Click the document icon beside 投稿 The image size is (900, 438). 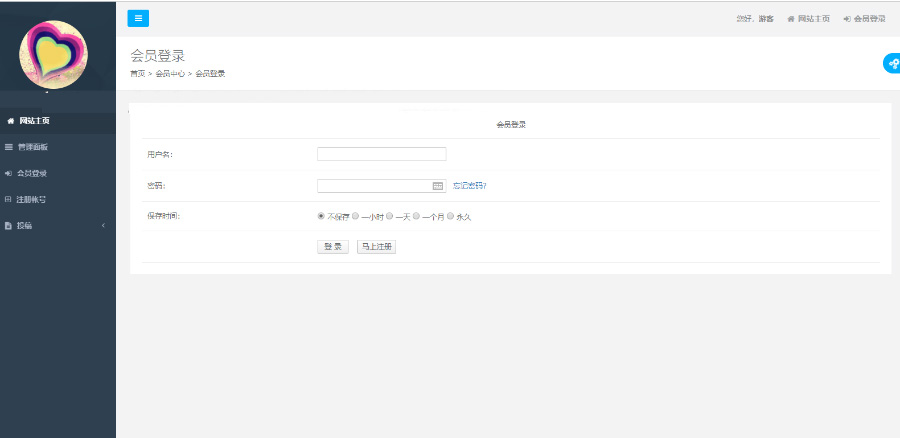tap(9, 226)
